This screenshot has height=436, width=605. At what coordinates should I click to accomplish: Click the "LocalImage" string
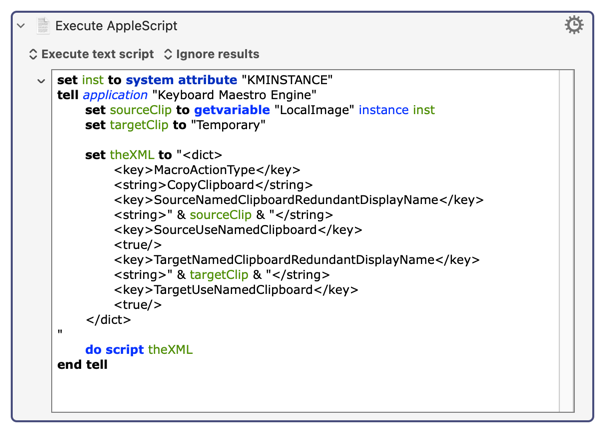314,110
